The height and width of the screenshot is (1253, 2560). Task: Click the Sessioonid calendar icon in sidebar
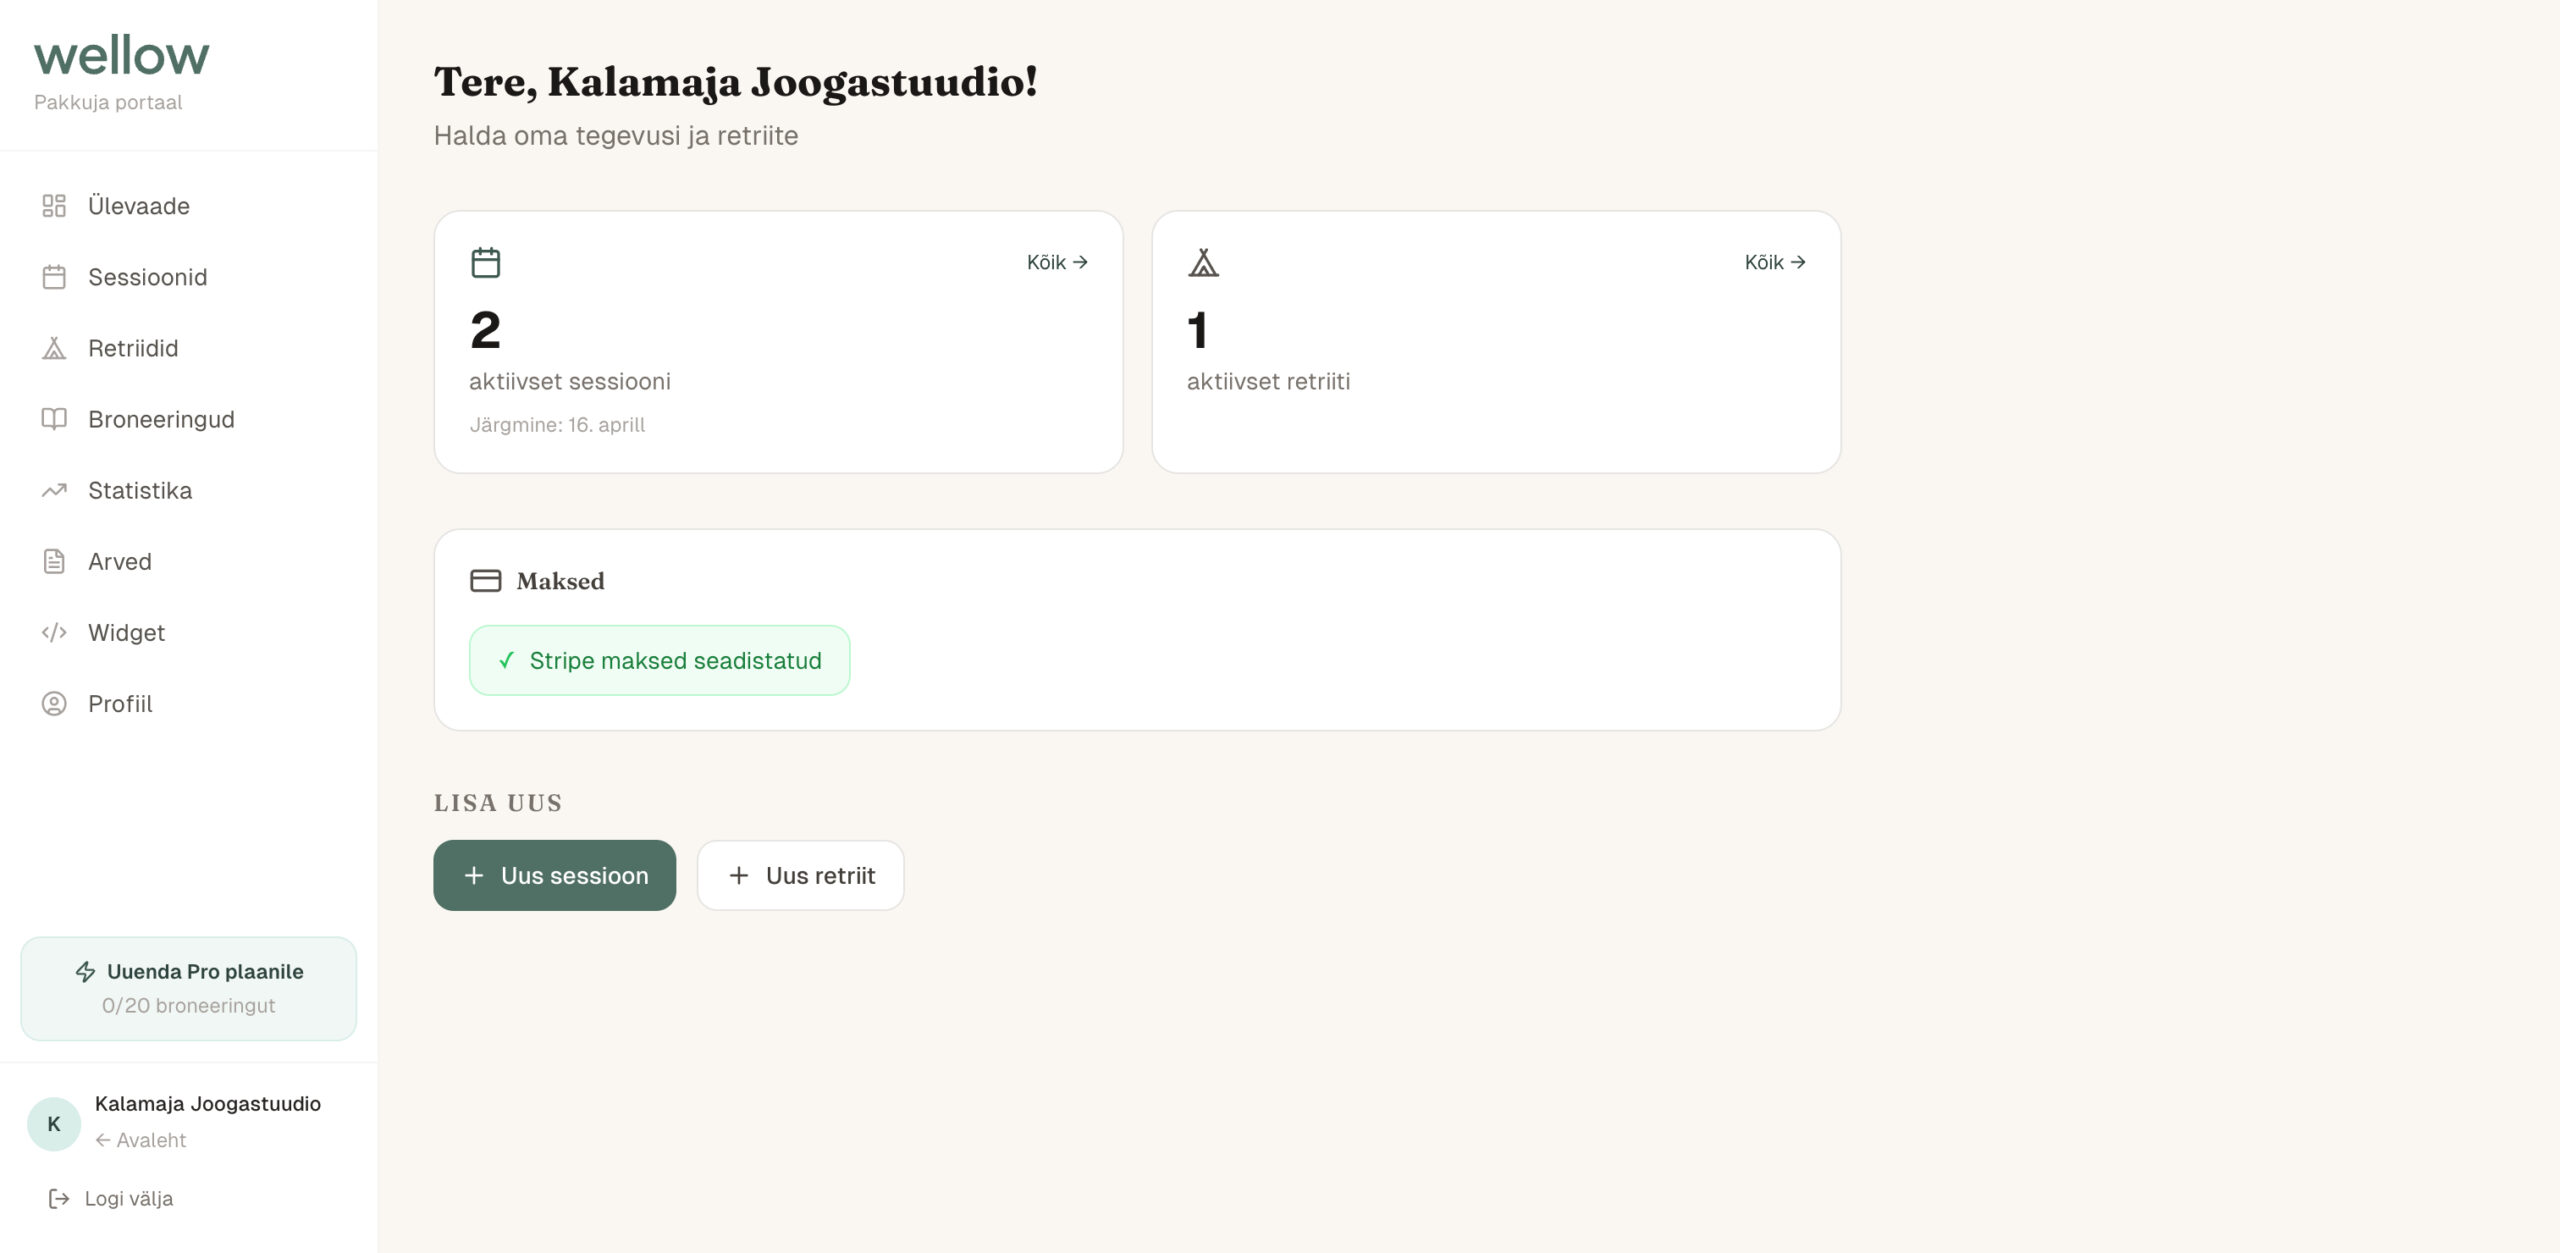coord(54,277)
